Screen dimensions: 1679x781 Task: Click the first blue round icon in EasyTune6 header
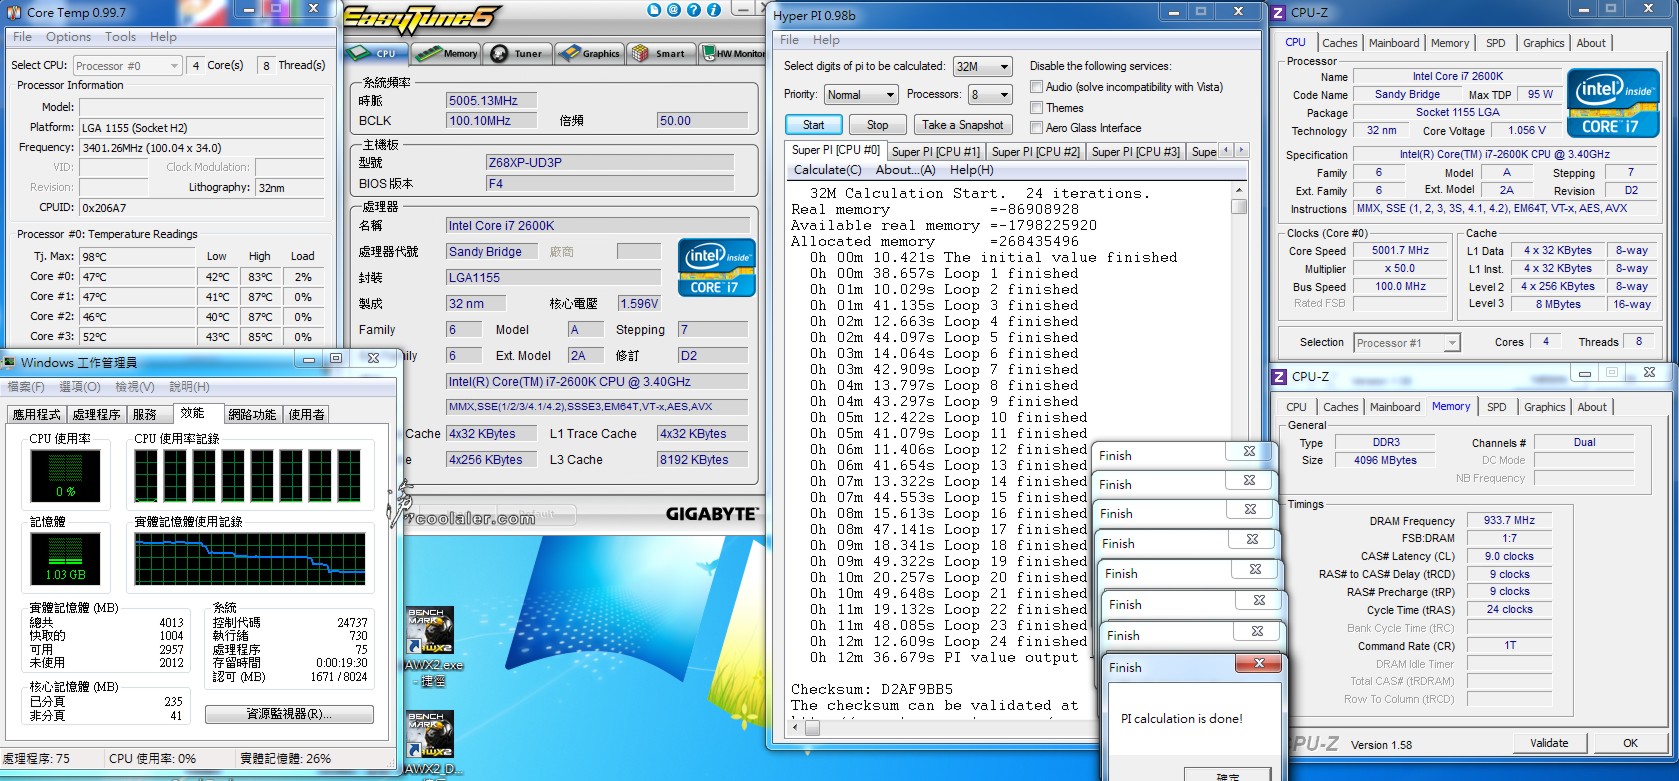pos(654,11)
